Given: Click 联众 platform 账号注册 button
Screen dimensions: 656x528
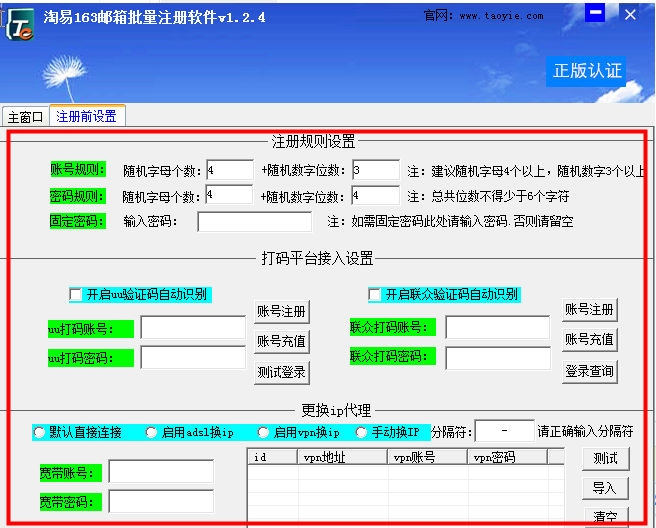Looking at the screenshot, I should pyautogui.click(x=589, y=310).
